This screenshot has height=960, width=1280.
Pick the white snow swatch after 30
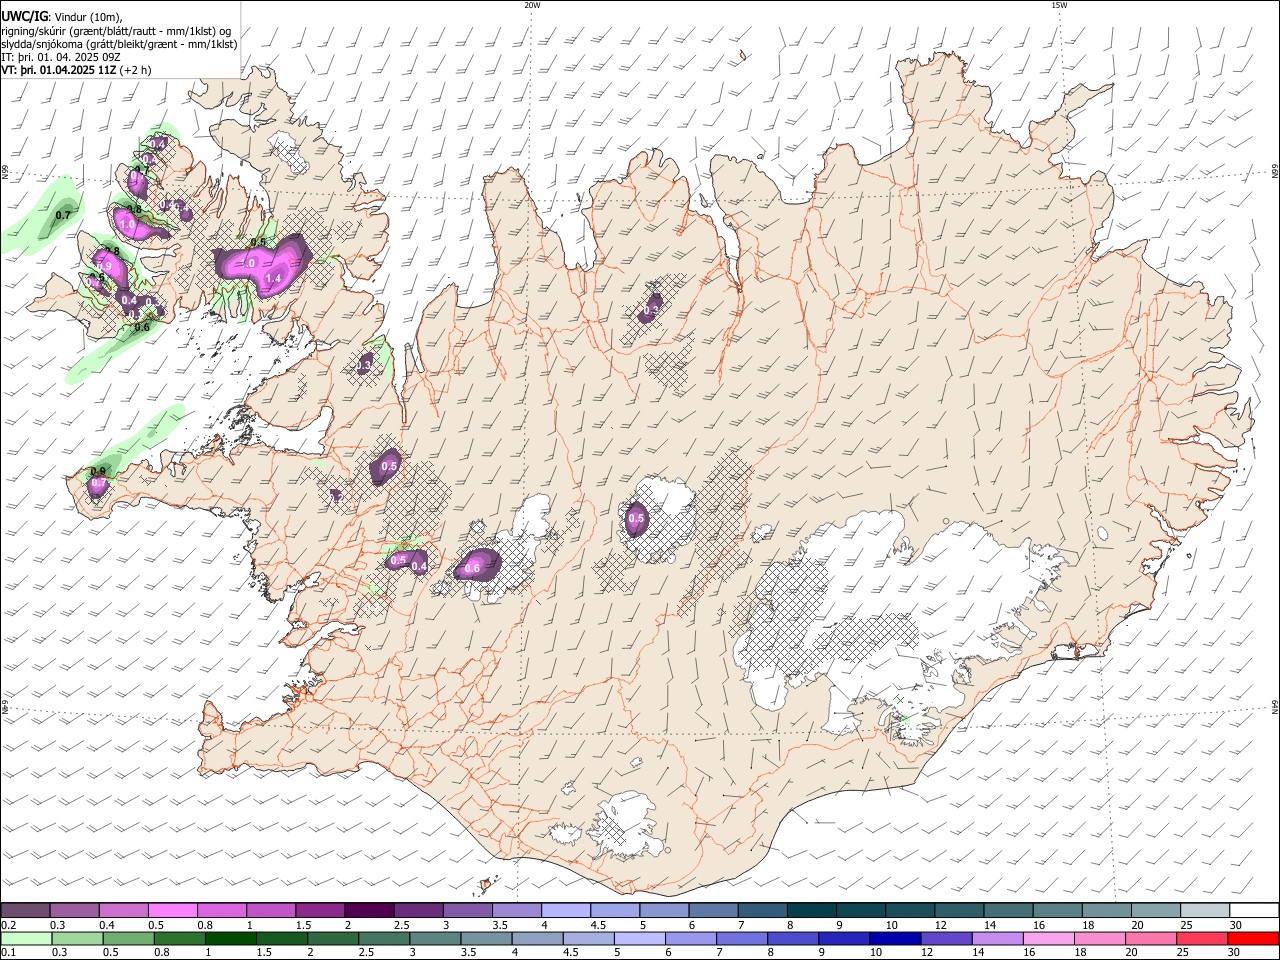pyautogui.click(x=1253, y=910)
